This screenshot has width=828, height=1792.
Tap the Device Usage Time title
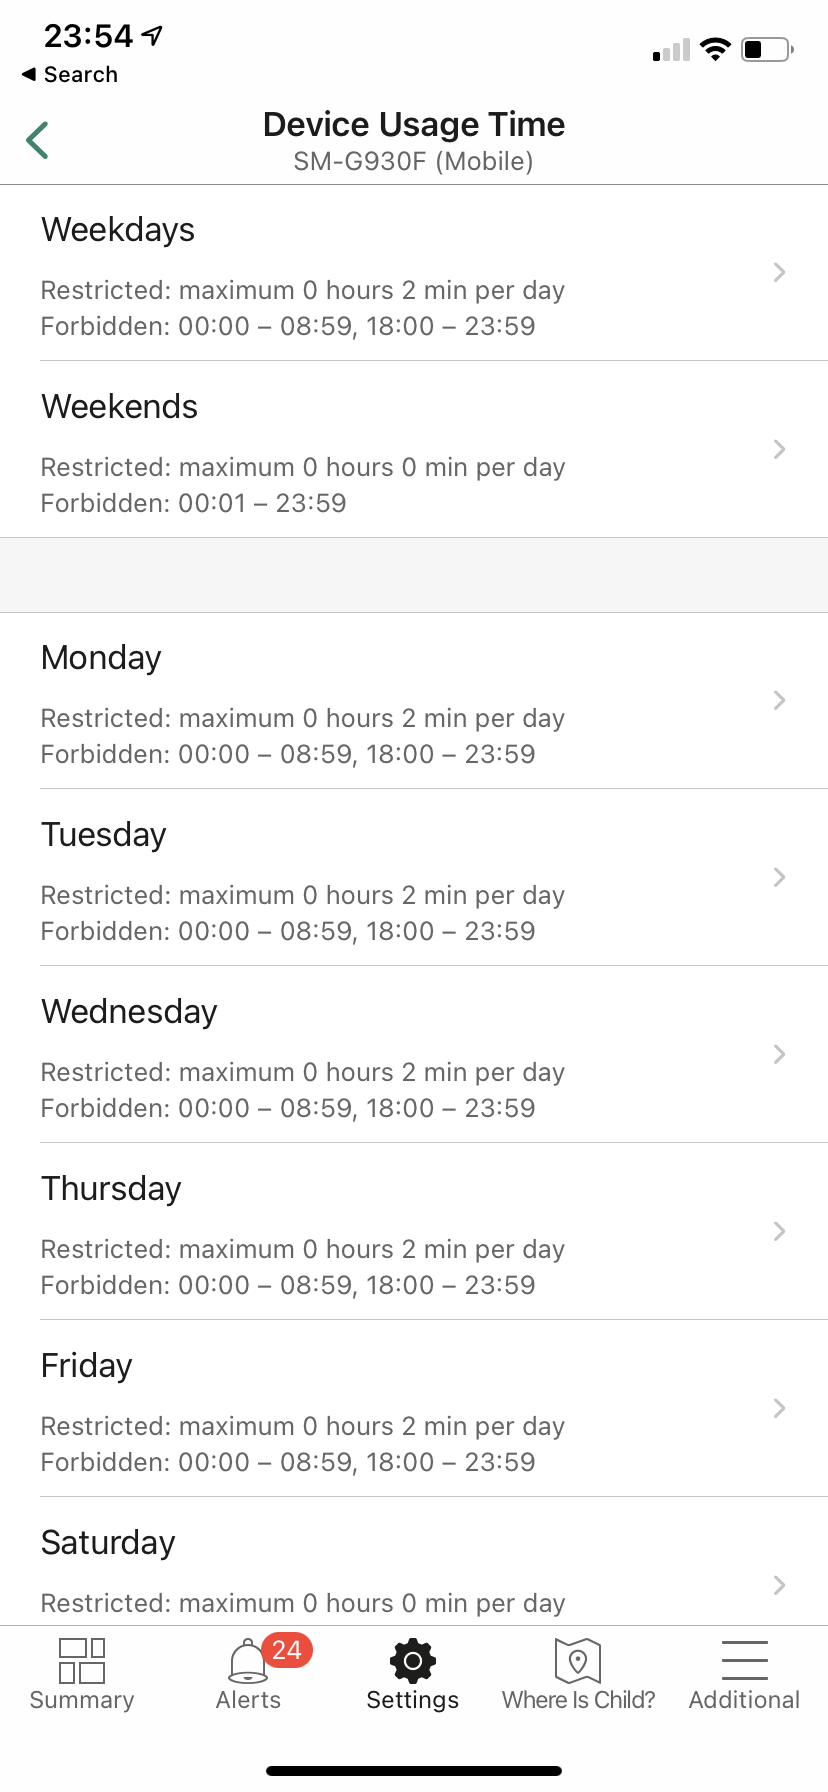click(x=413, y=125)
